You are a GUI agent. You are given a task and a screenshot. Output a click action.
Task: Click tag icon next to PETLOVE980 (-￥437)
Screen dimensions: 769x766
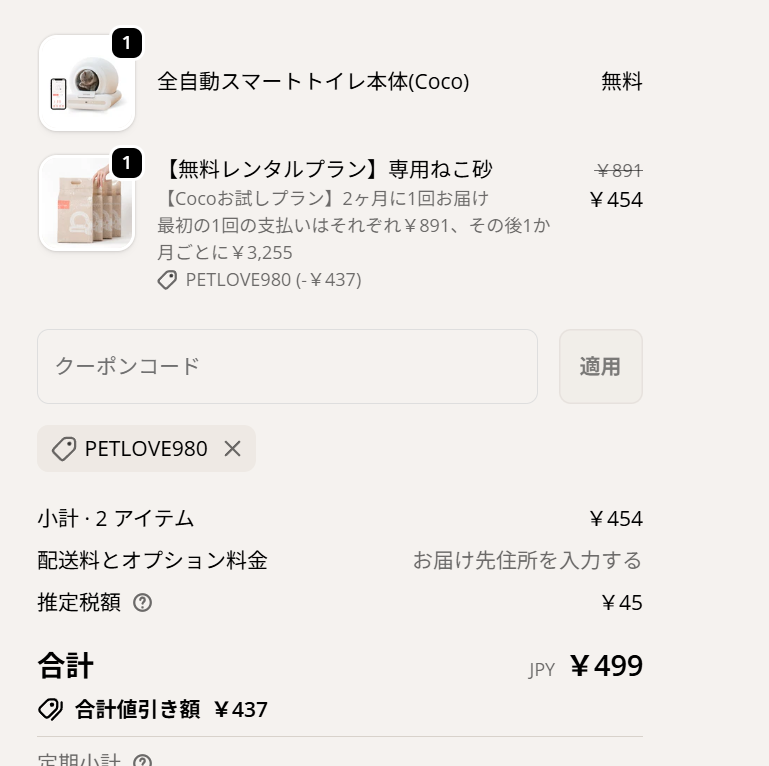click(167, 280)
